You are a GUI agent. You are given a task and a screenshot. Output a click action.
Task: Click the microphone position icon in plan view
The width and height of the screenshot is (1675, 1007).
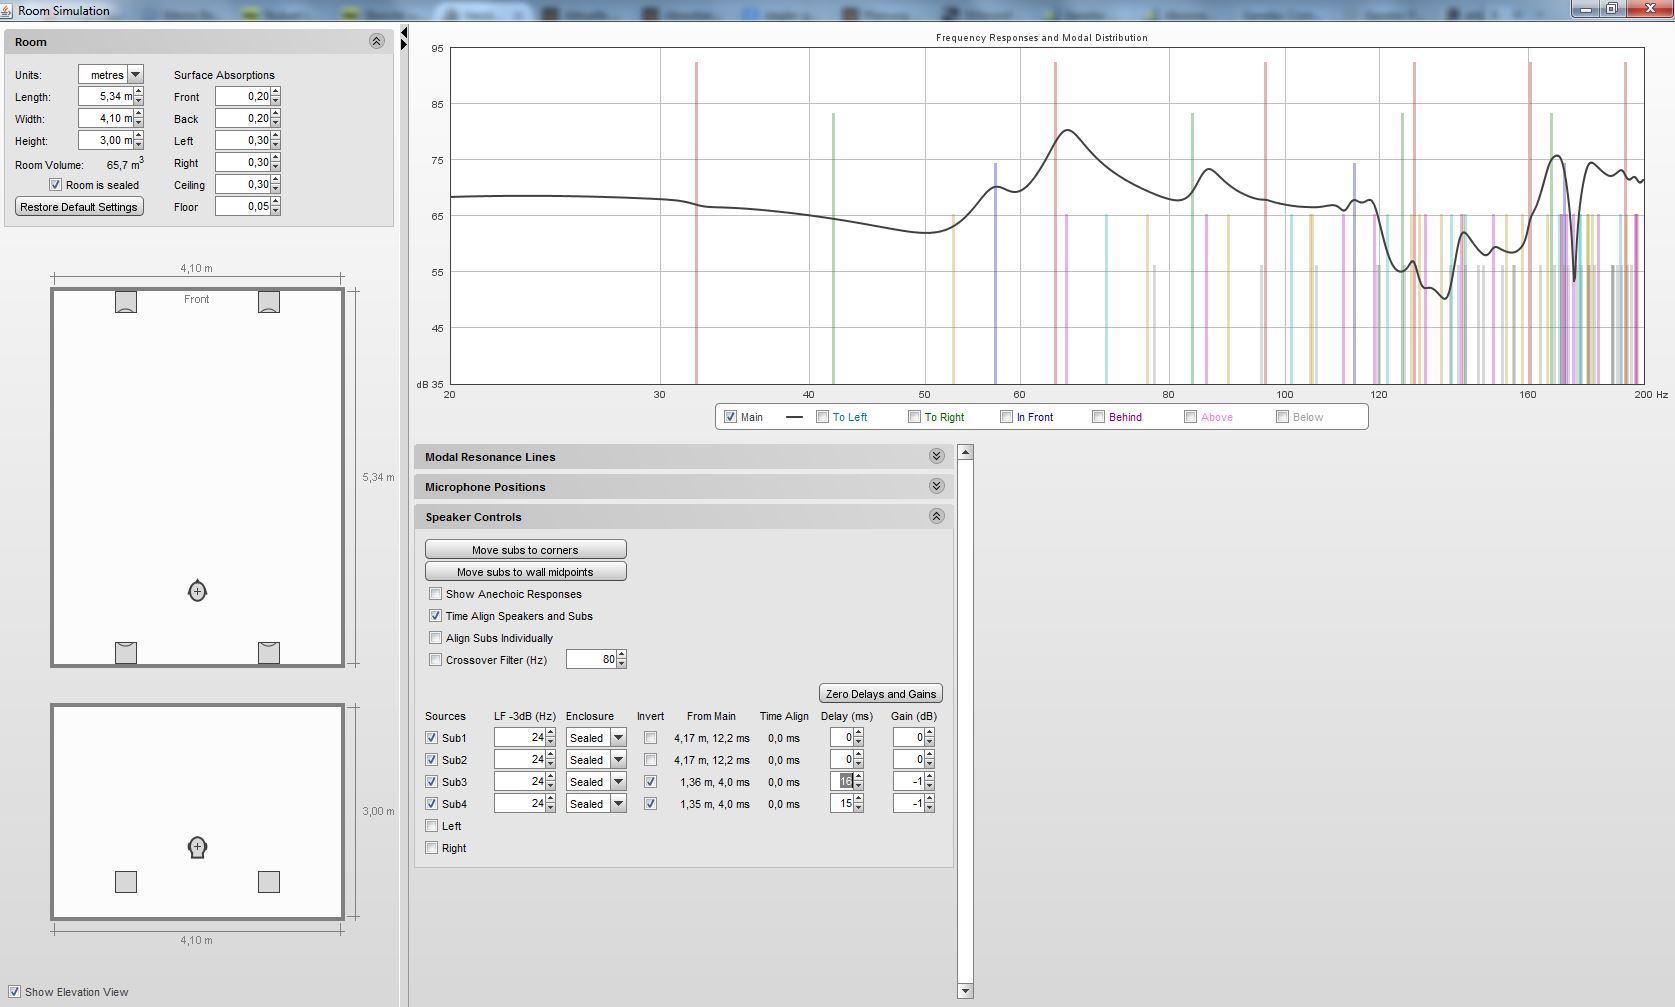point(197,591)
